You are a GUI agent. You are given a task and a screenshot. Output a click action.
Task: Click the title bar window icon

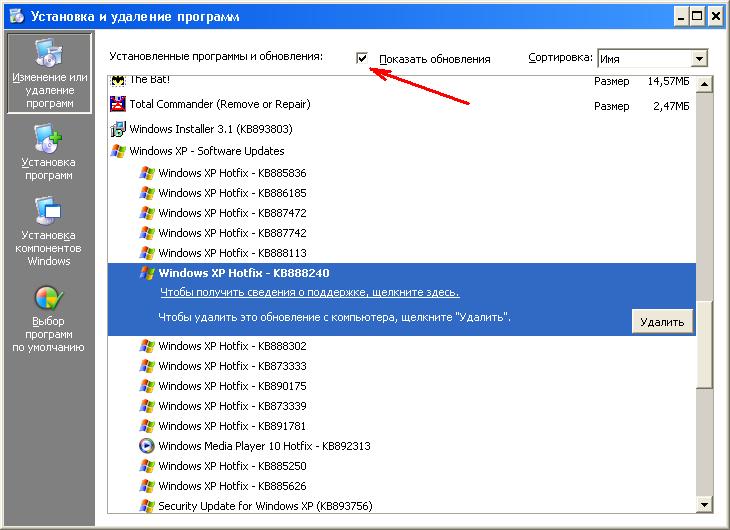click(x=17, y=16)
